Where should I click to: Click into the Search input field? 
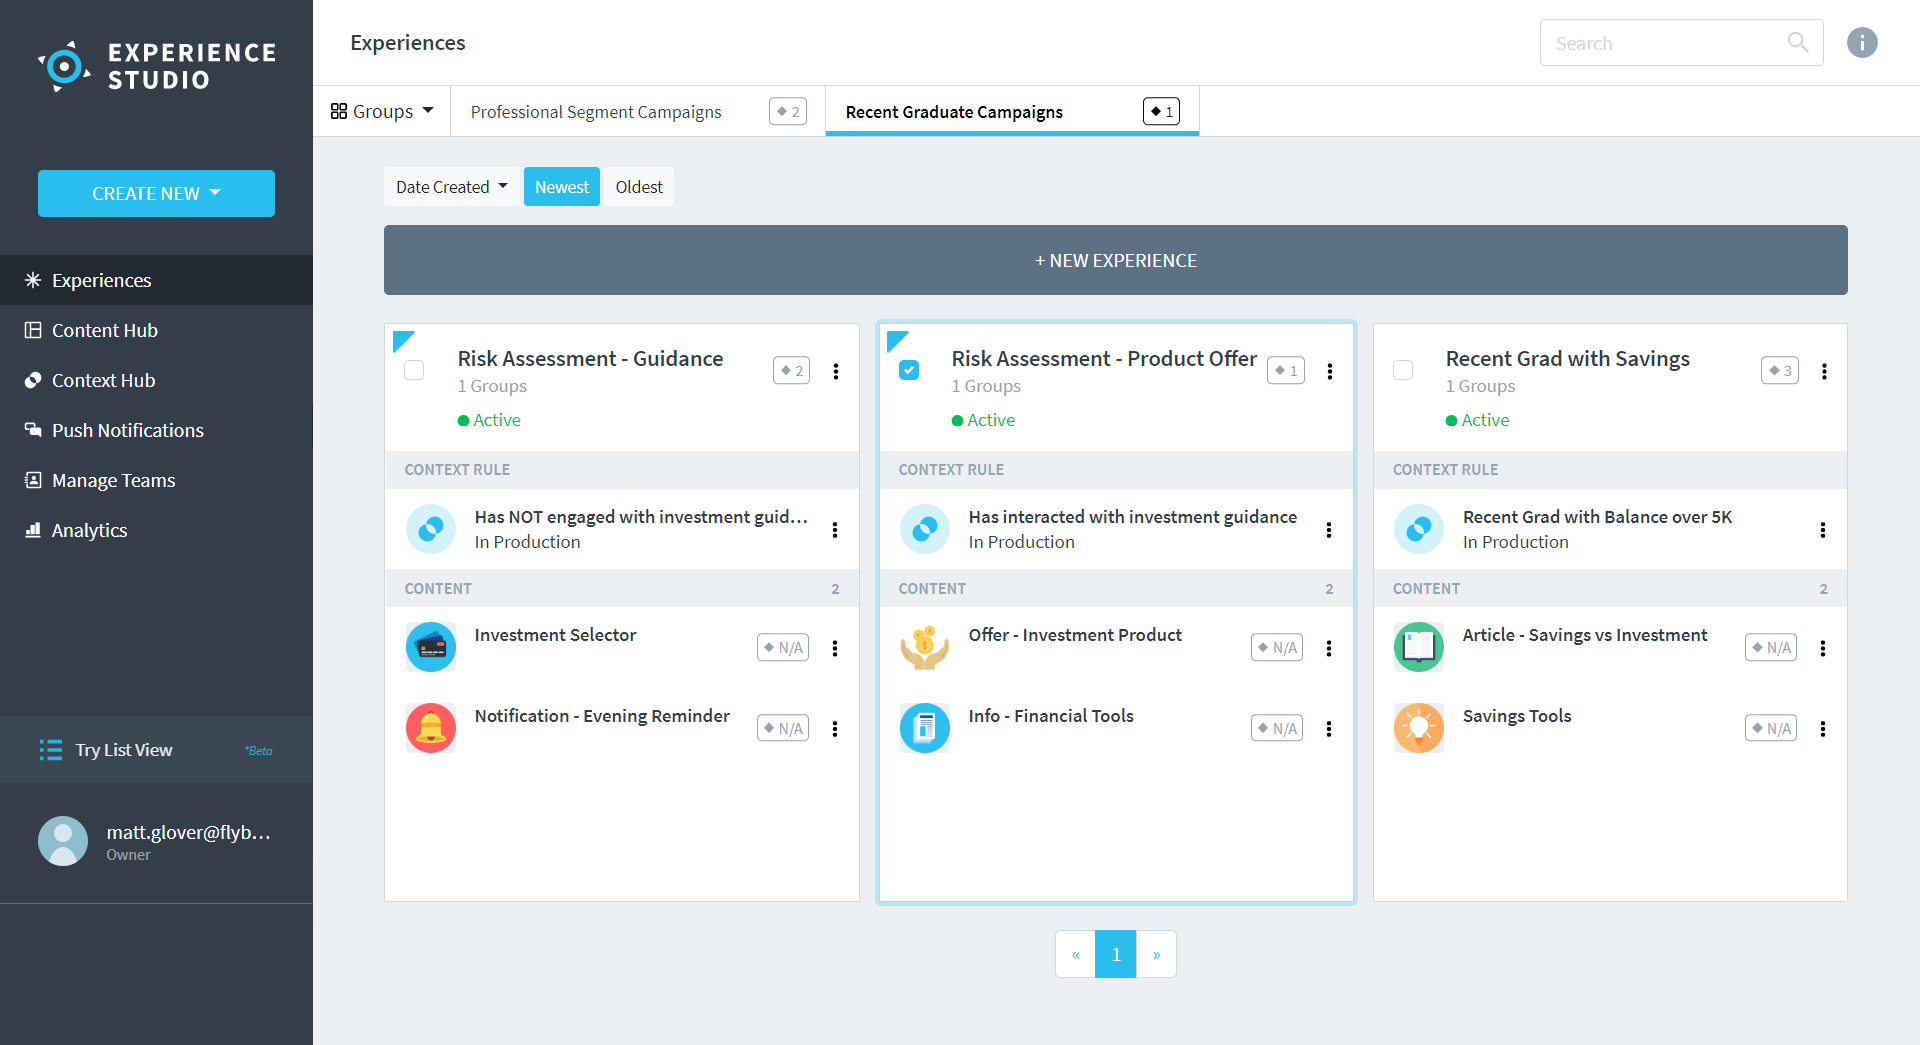click(x=1660, y=43)
